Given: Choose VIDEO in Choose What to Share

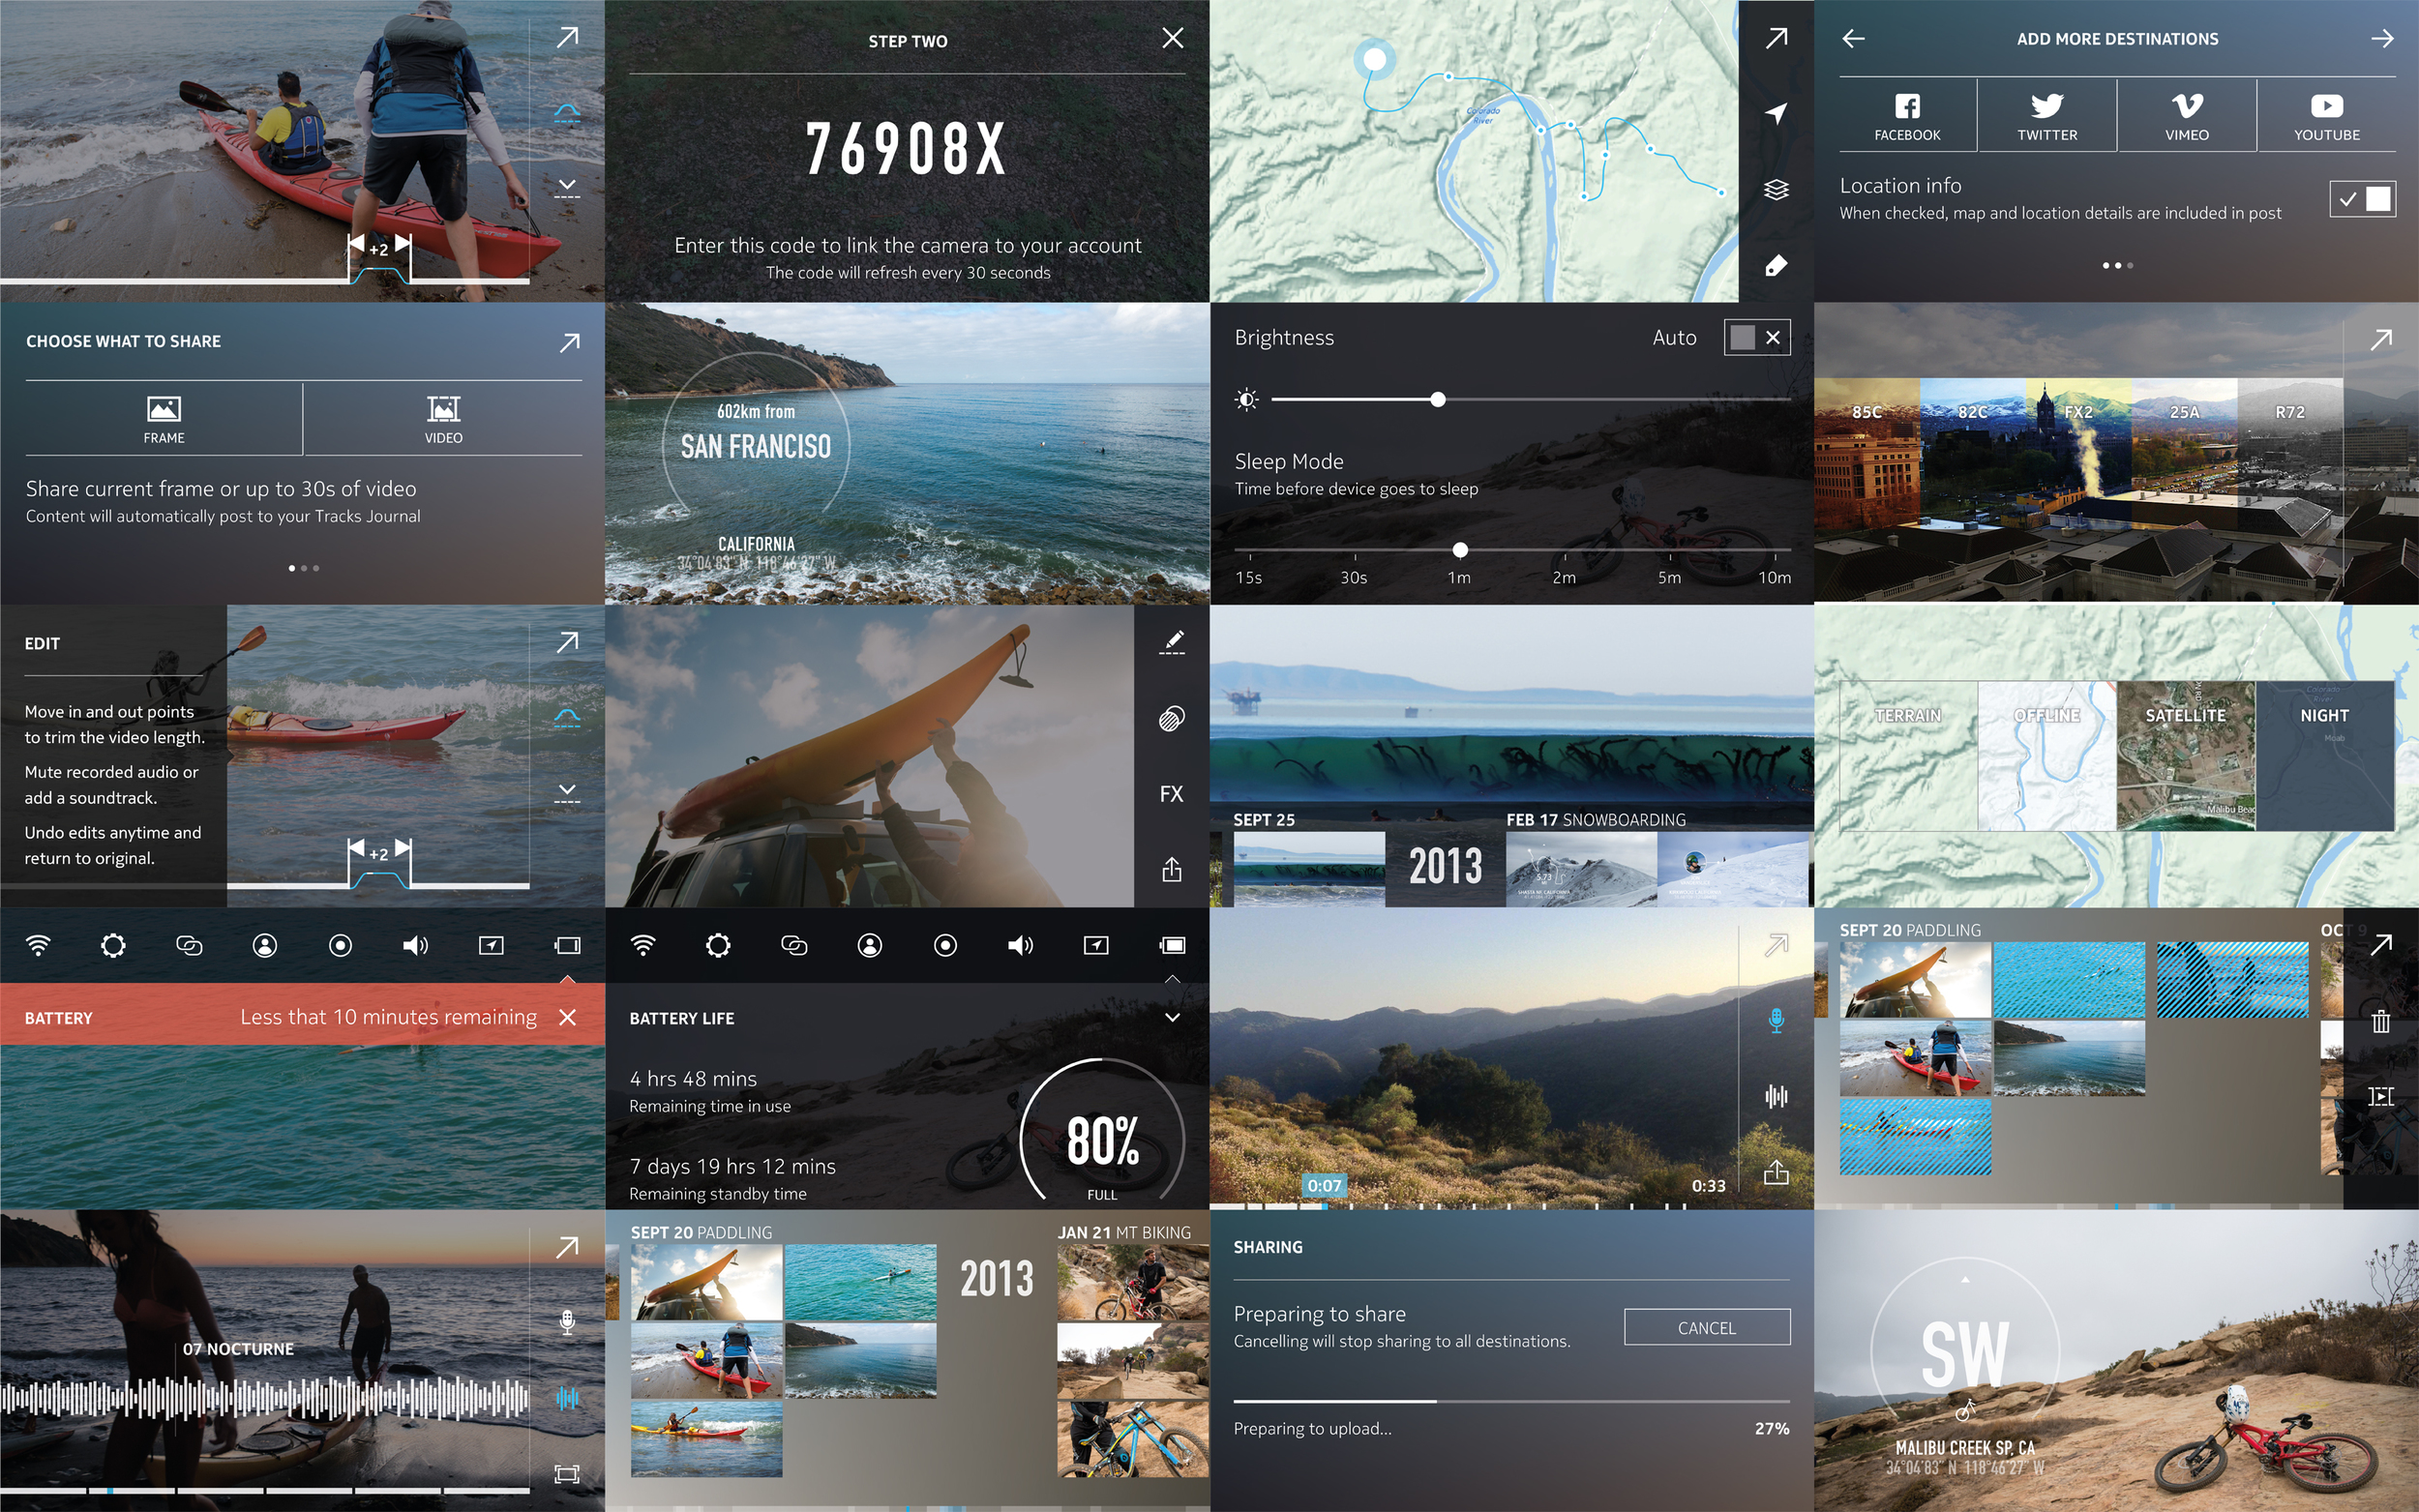Looking at the screenshot, I should [443, 419].
